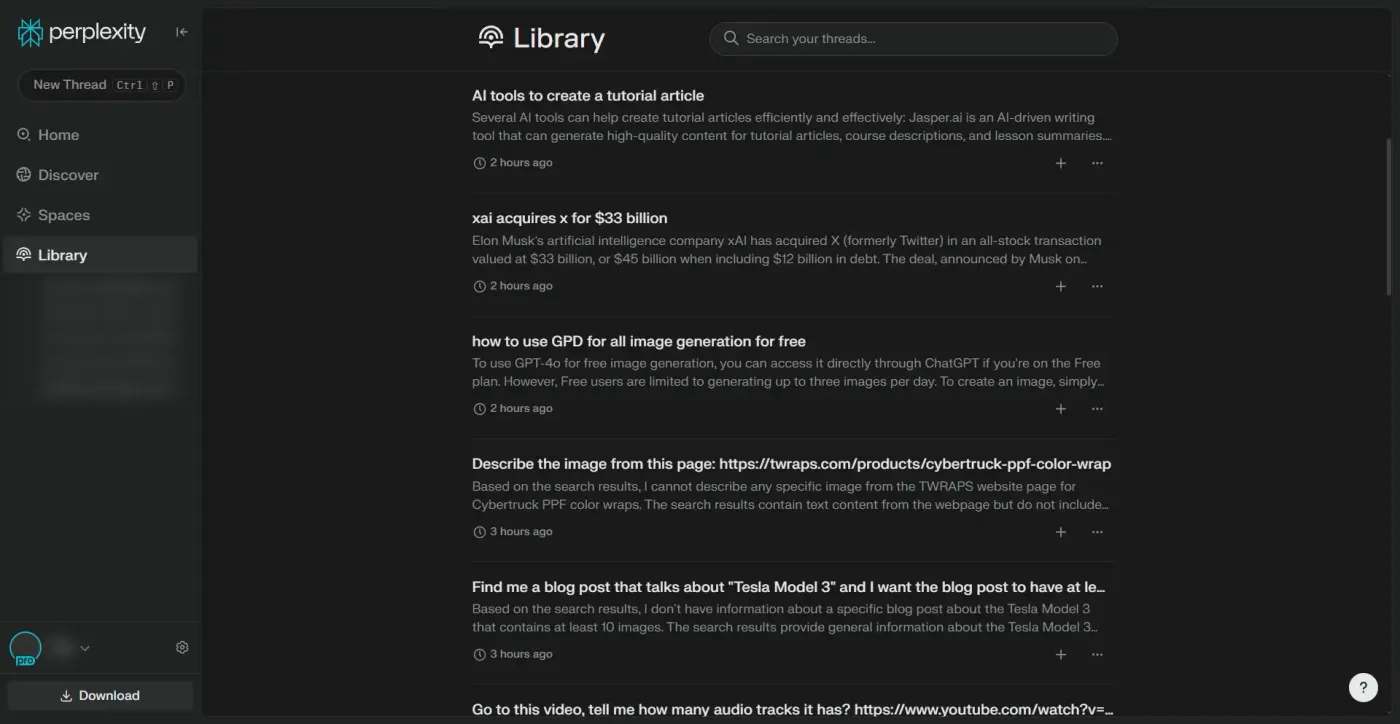Open thread "AI tools to create a tutorial article"
This screenshot has height=724, width=1400.
click(588, 96)
